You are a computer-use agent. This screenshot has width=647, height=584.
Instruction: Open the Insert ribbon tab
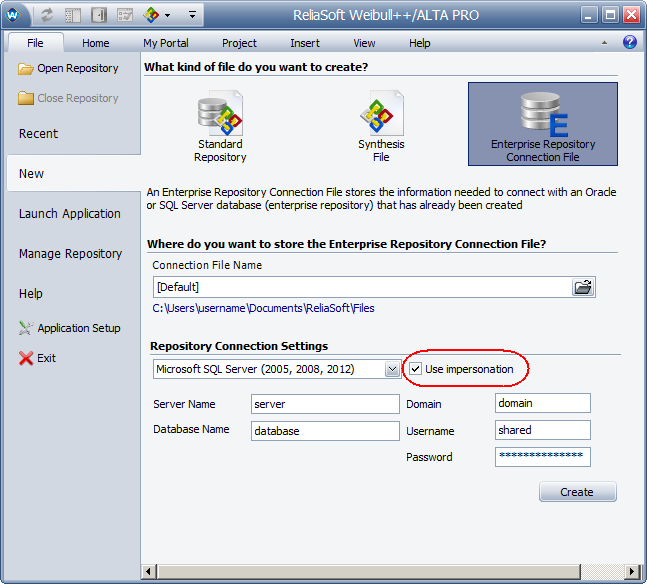(305, 43)
